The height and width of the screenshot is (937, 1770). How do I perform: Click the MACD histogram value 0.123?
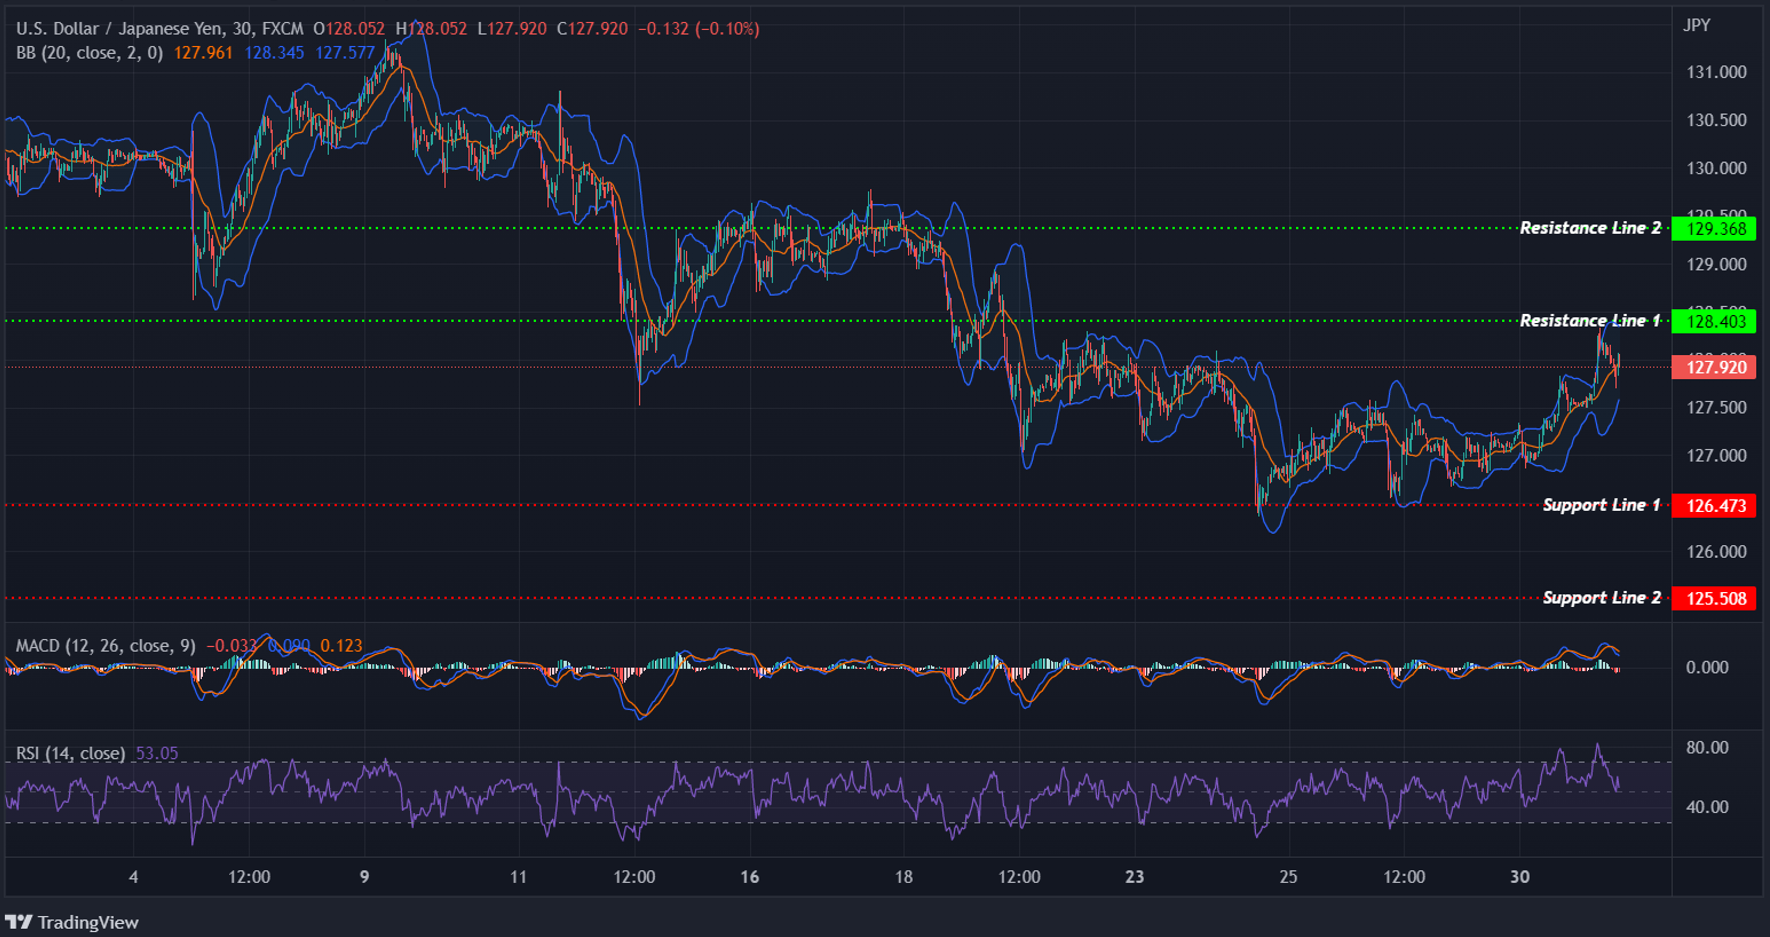click(342, 647)
